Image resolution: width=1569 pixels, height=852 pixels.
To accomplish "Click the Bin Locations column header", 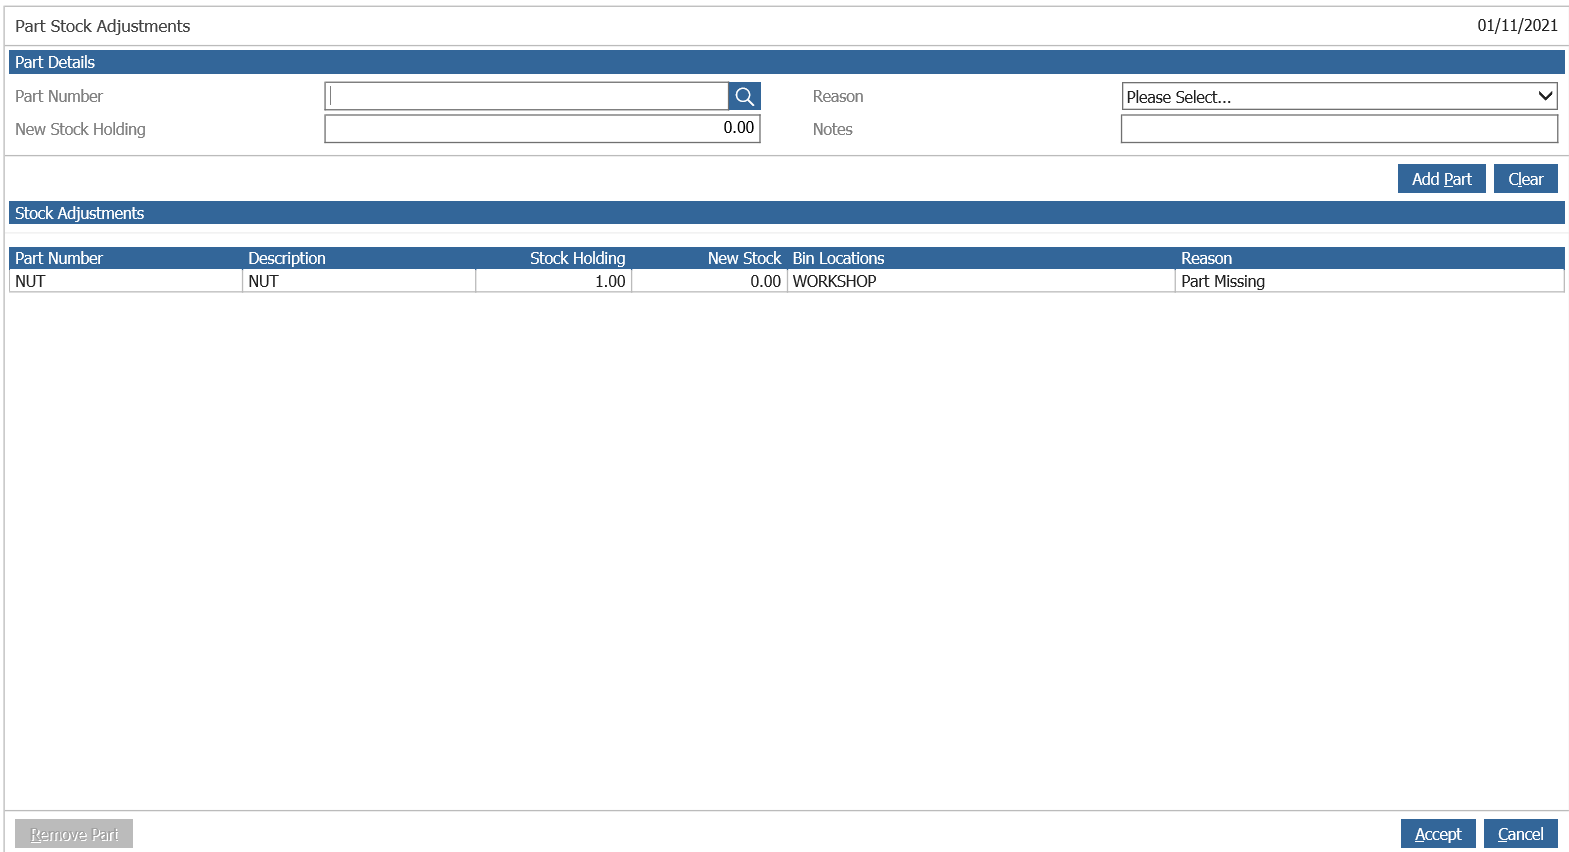I will (838, 258).
